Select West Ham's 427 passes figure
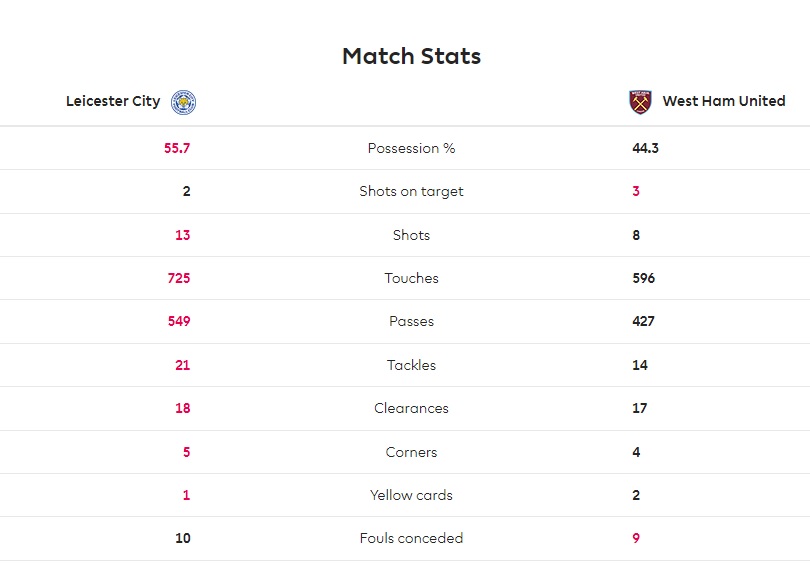Screen dimensions: 810x564 click(644, 321)
